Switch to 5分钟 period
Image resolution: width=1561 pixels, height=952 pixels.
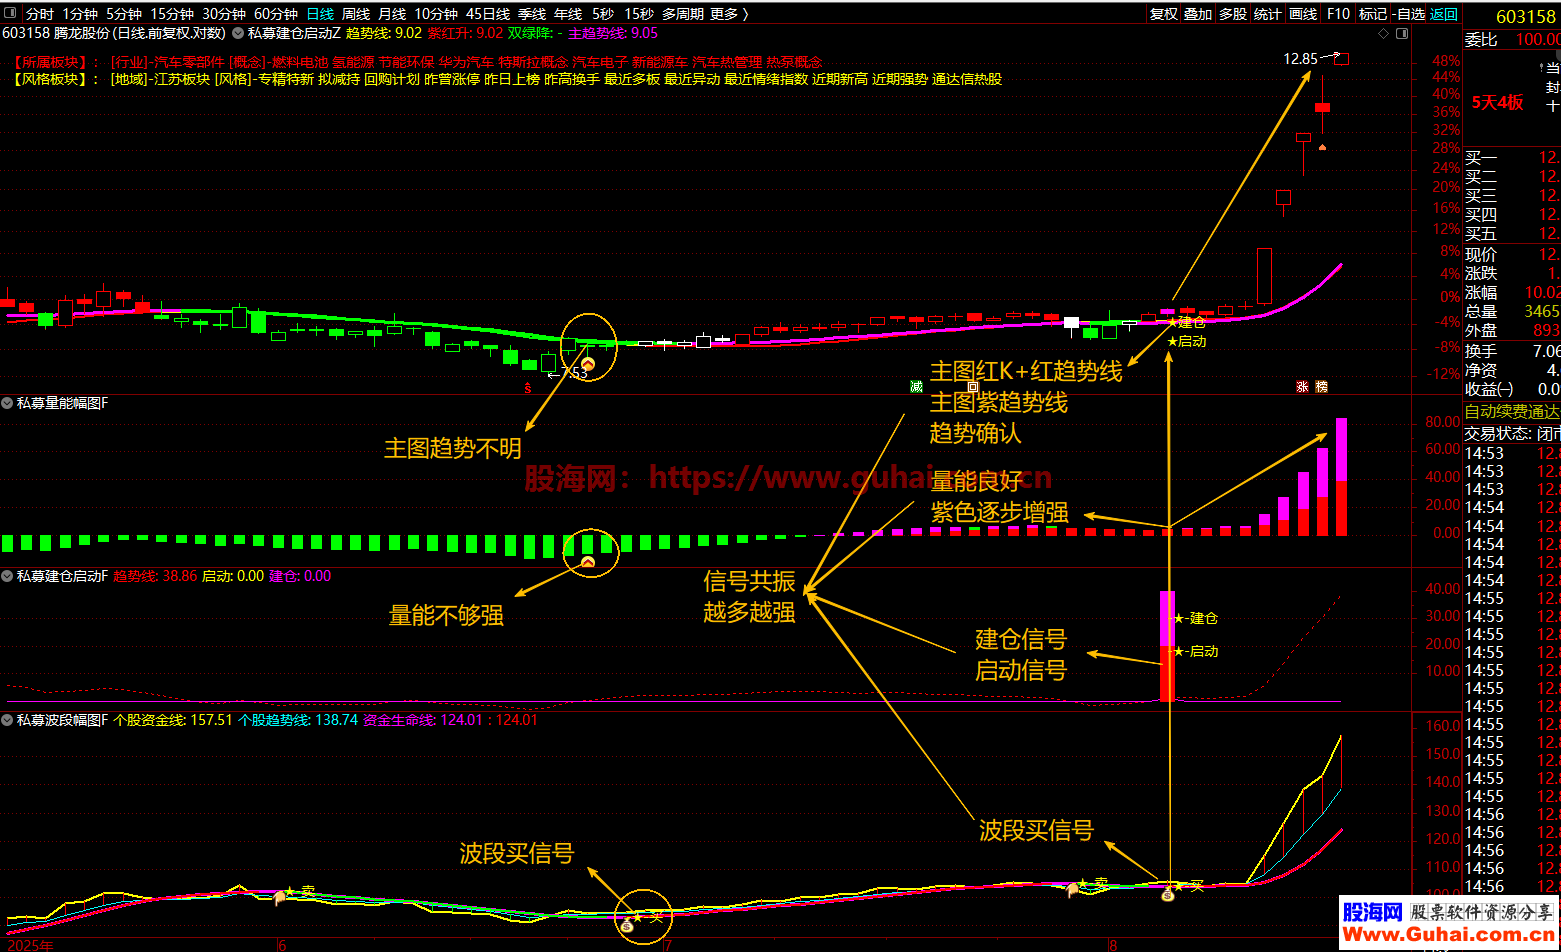(x=124, y=14)
